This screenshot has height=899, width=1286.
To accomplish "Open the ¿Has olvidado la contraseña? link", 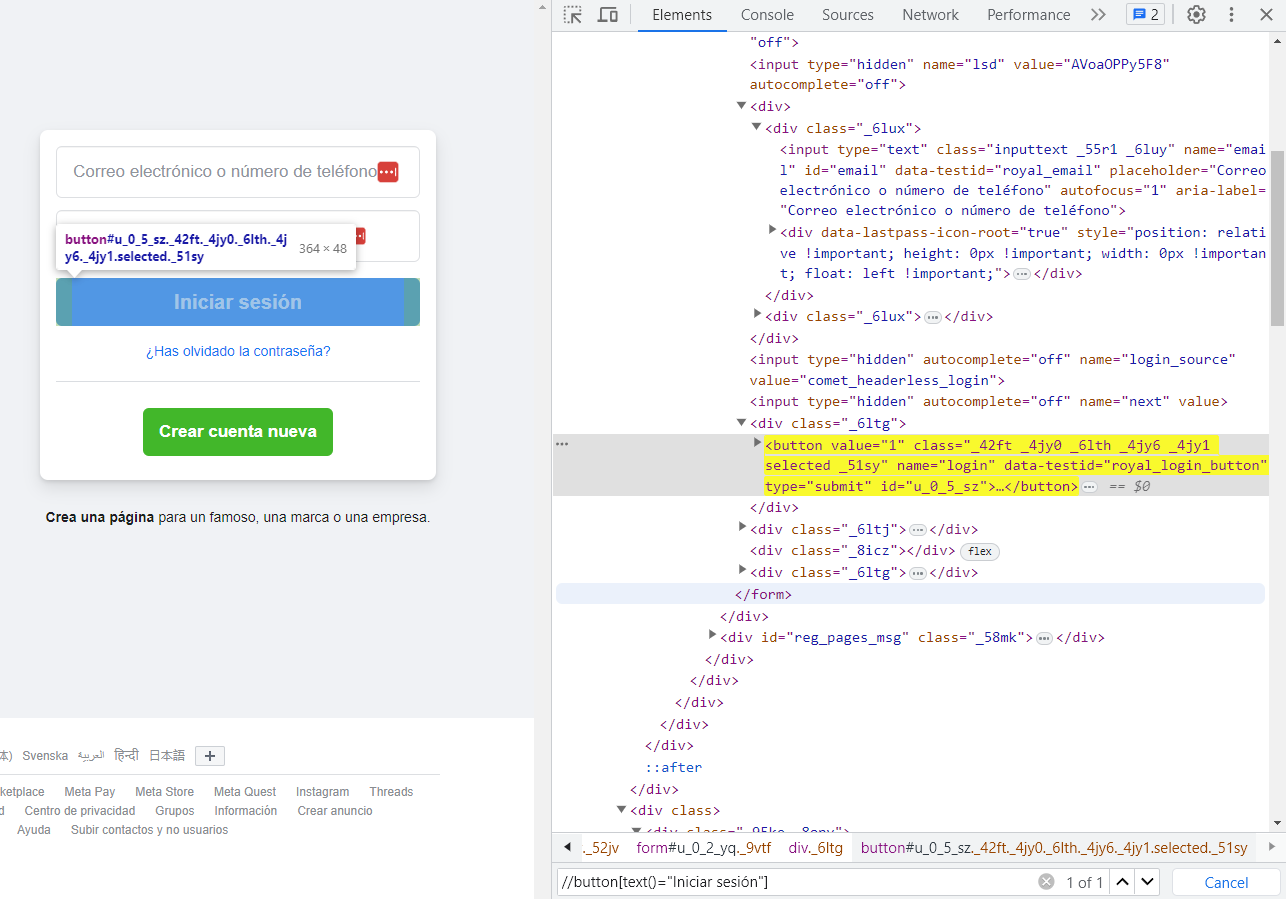I will pos(237,351).
